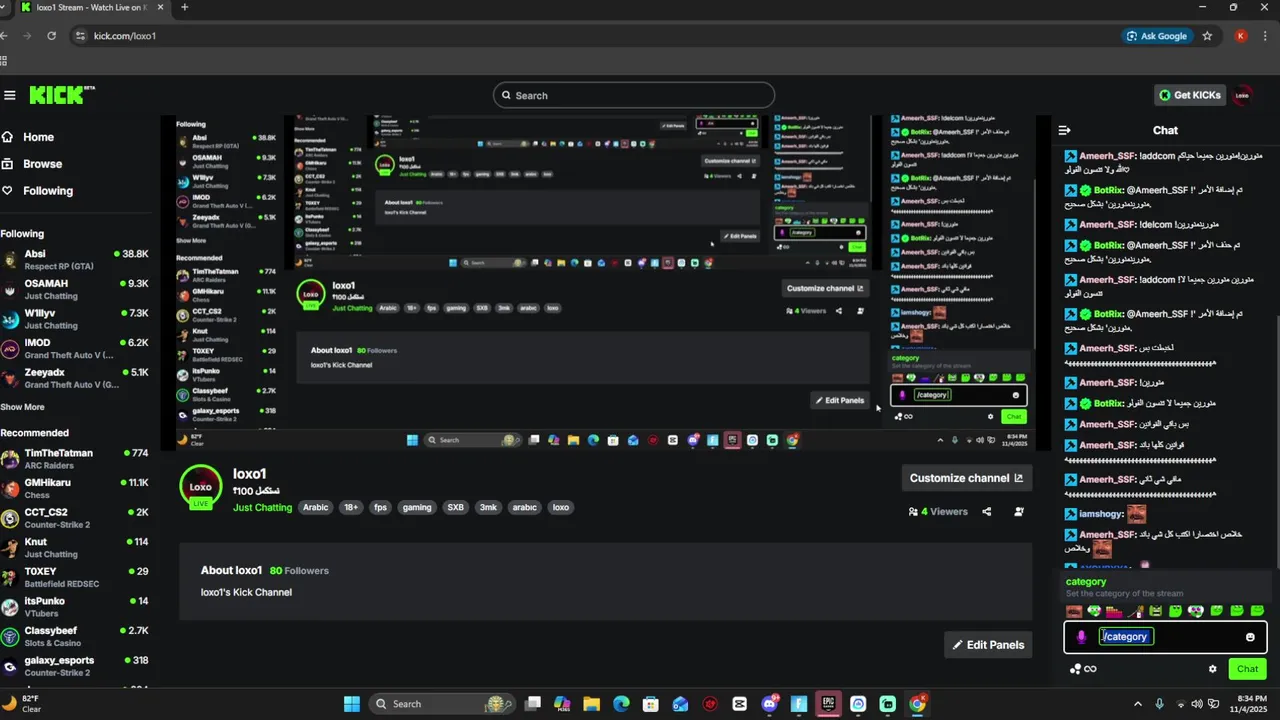Click the 18+ tag under channel name

tap(351, 507)
